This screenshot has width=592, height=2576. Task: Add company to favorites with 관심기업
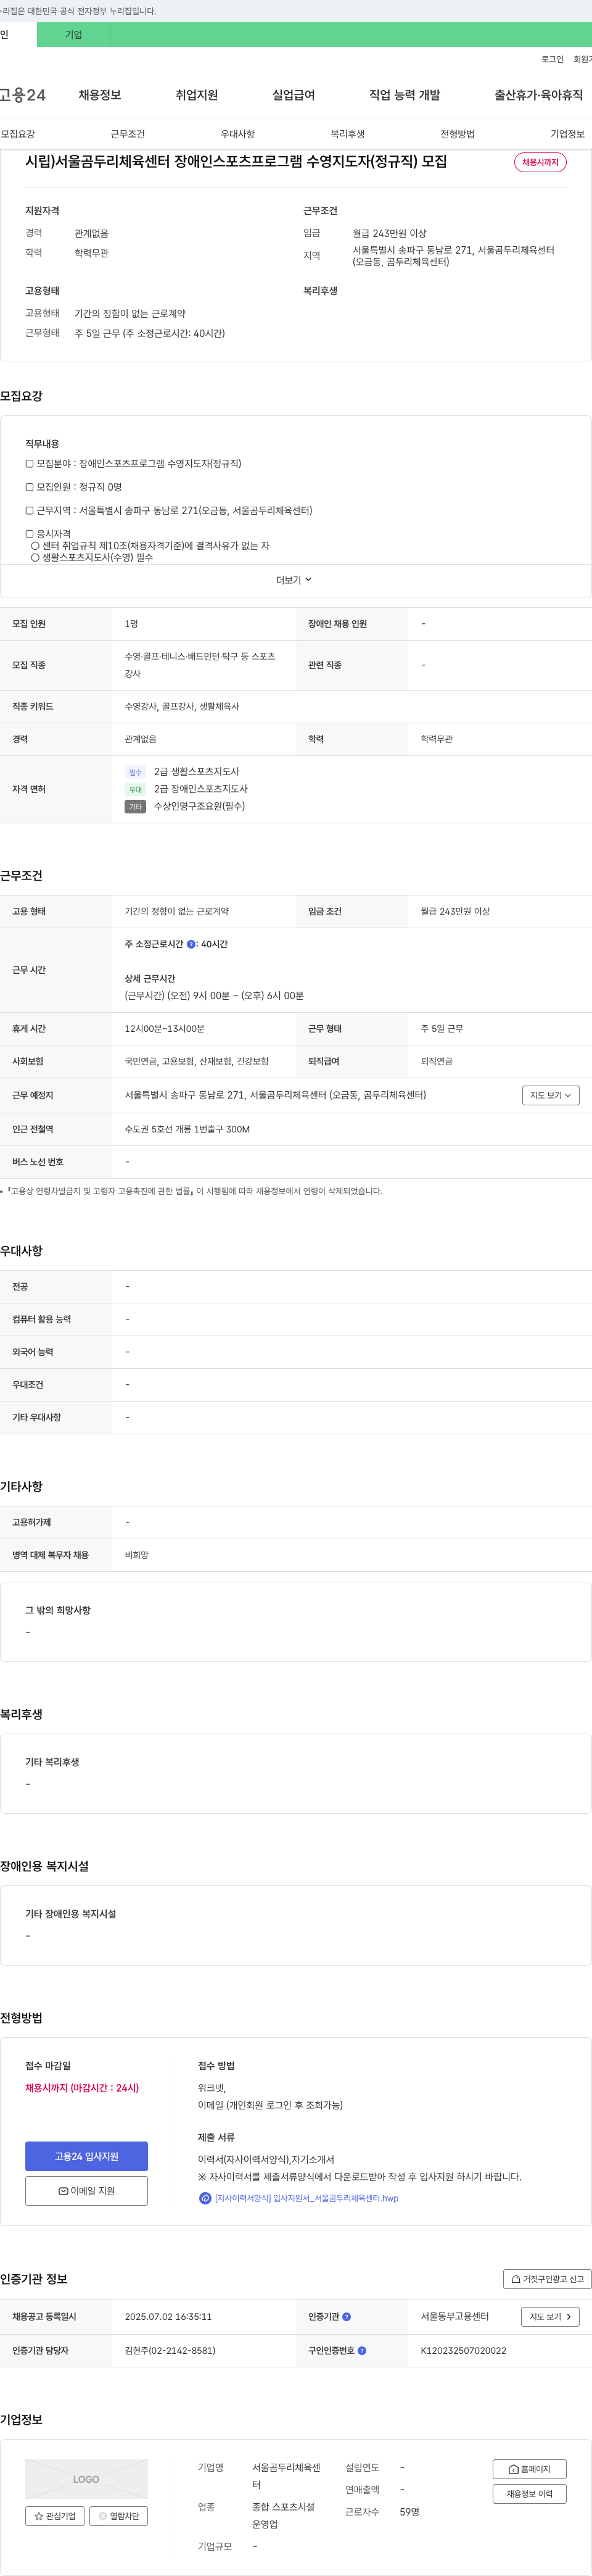coord(55,2516)
